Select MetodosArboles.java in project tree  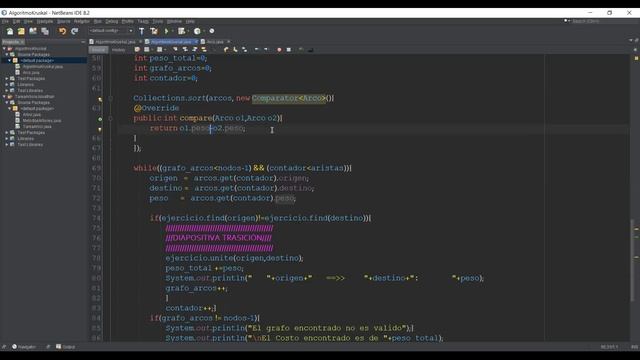[x=42, y=120]
